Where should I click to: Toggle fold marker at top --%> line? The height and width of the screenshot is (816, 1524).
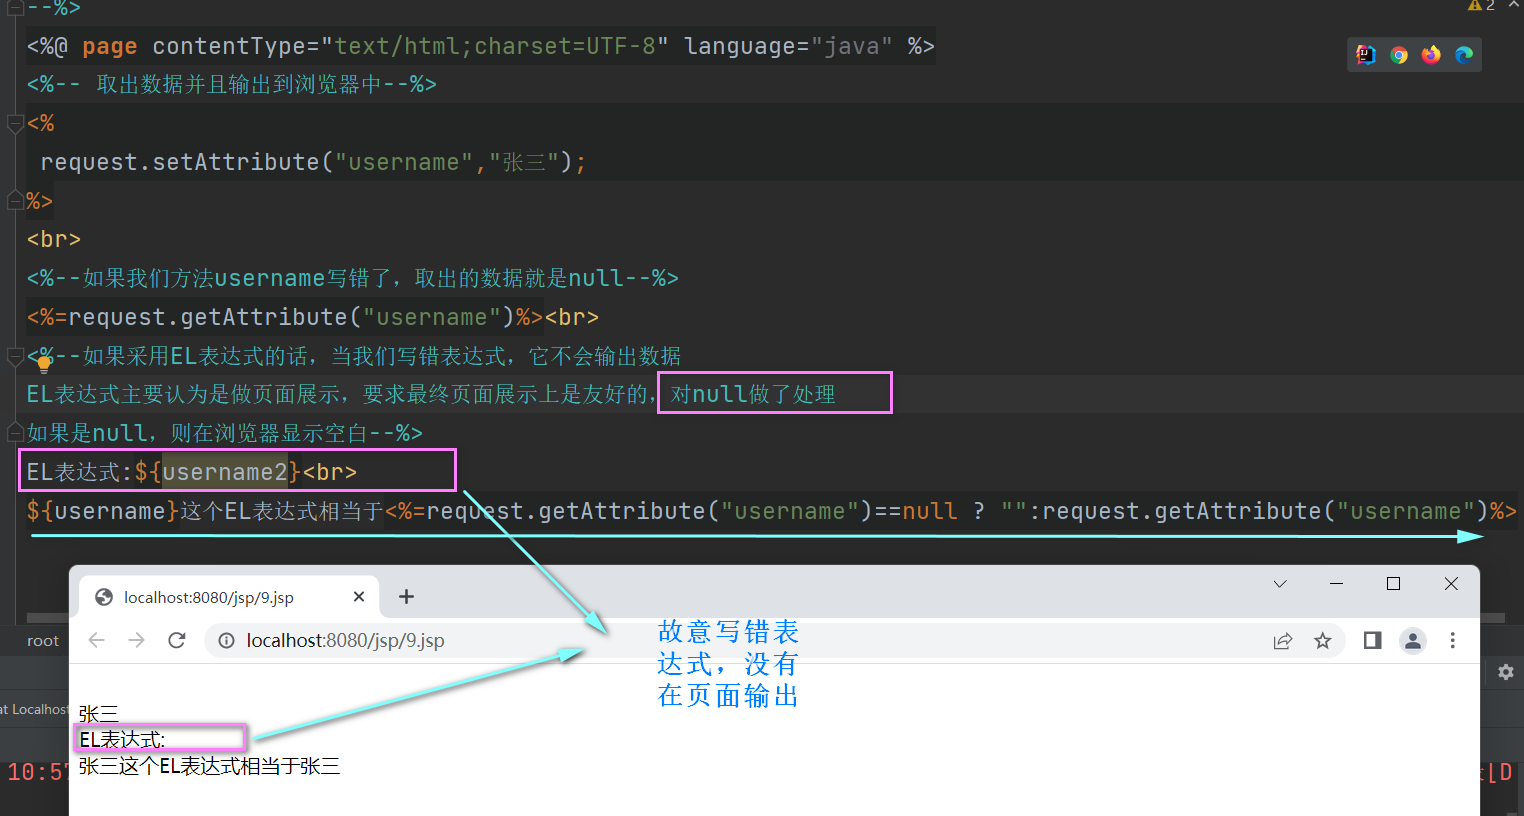(x=14, y=8)
